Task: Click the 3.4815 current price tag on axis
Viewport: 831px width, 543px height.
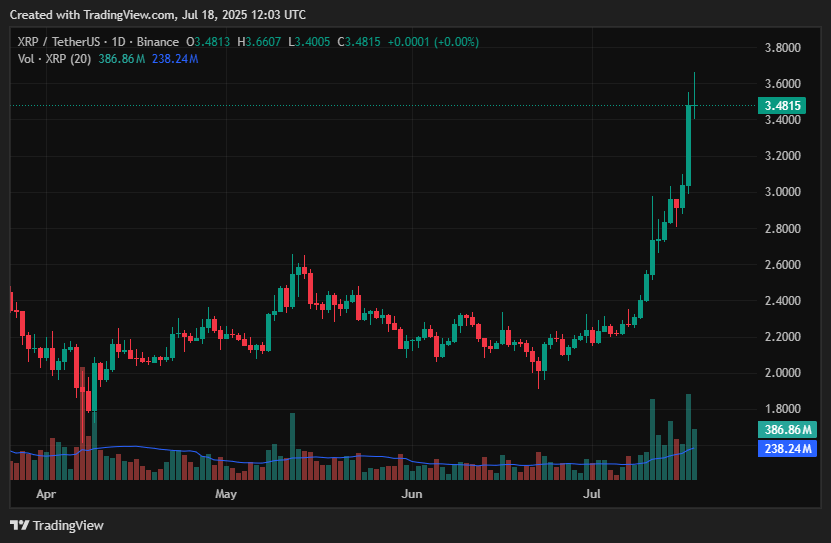Action: tap(782, 105)
